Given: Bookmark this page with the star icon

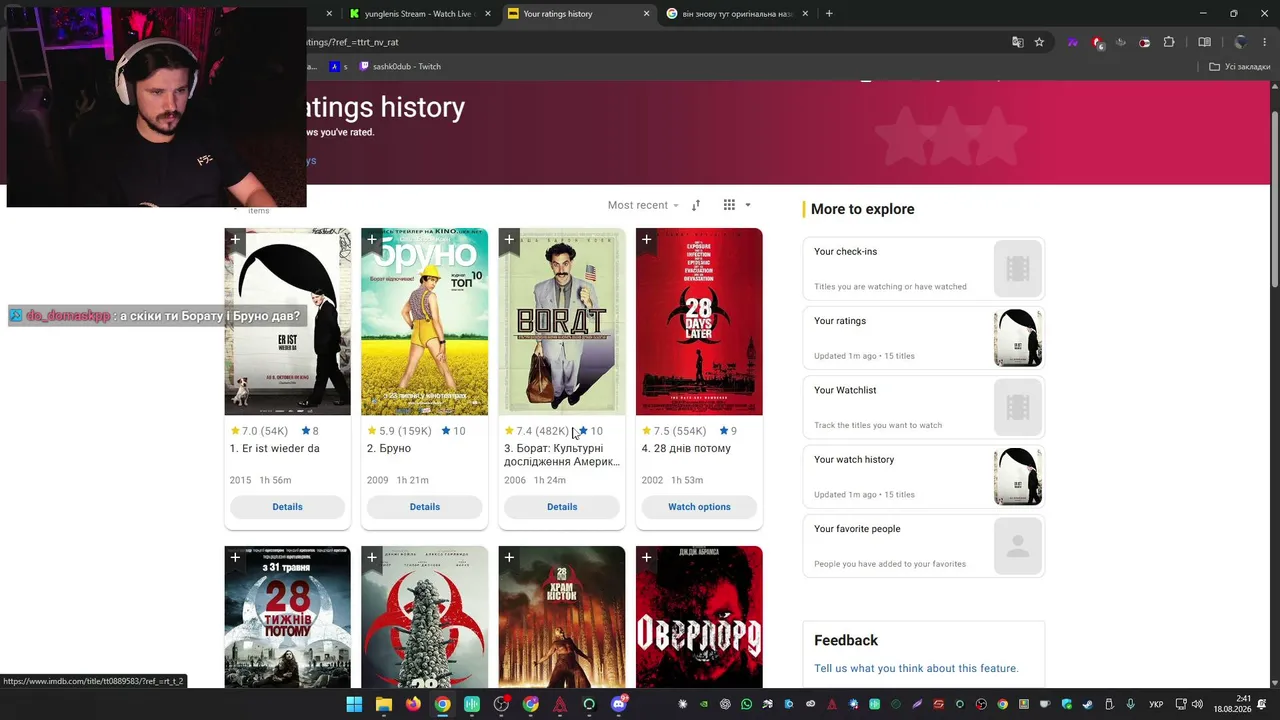Looking at the screenshot, I should pos(1039,42).
